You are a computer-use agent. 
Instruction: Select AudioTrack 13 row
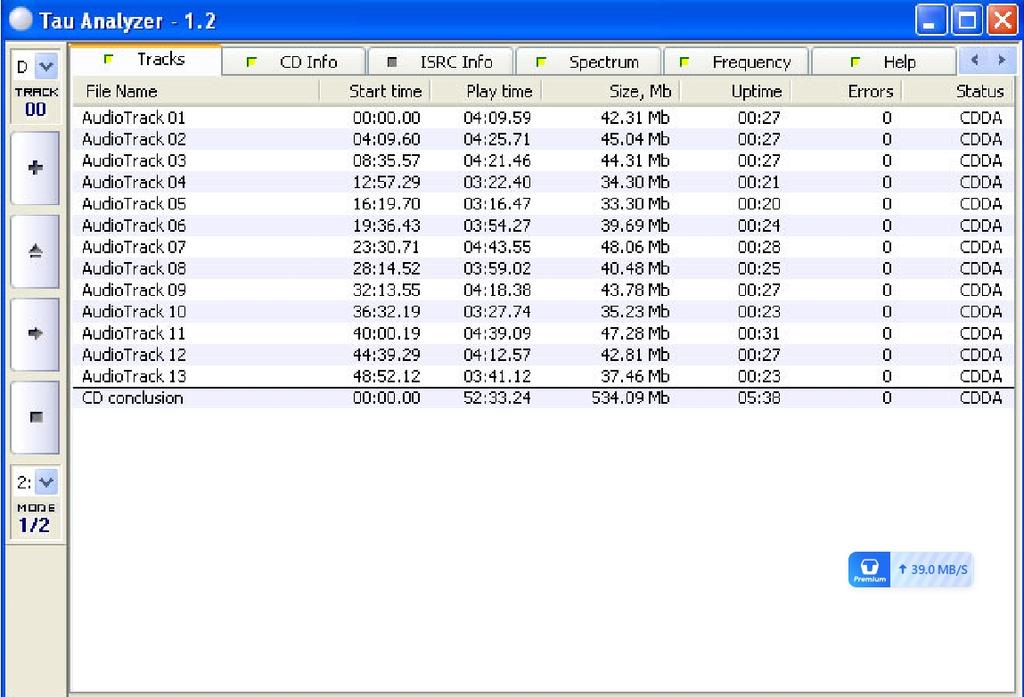click(543, 377)
